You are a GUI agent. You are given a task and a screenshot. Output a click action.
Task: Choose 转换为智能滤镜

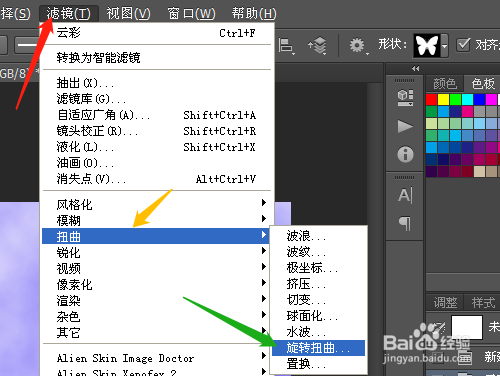click(x=157, y=58)
